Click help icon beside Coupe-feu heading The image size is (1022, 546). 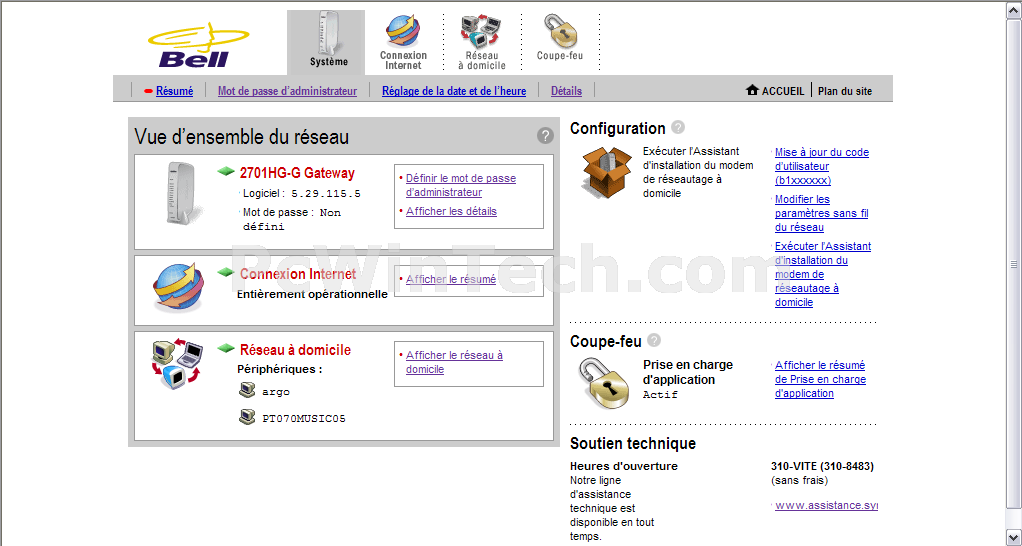click(654, 340)
